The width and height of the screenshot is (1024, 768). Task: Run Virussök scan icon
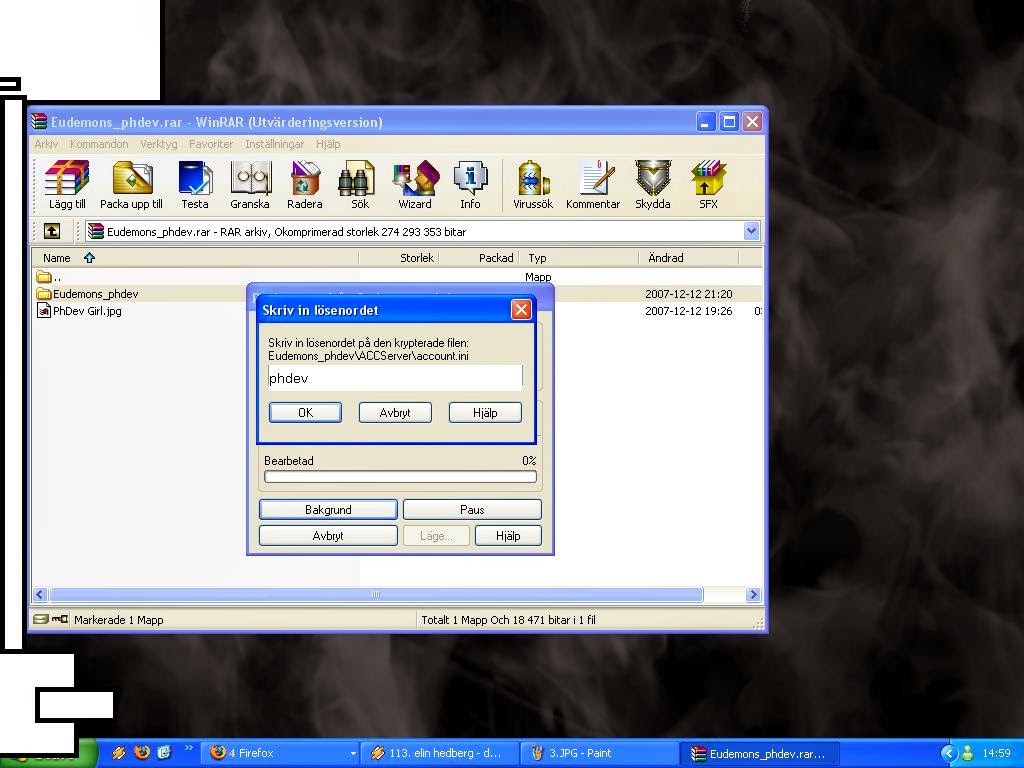click(533, 185)
